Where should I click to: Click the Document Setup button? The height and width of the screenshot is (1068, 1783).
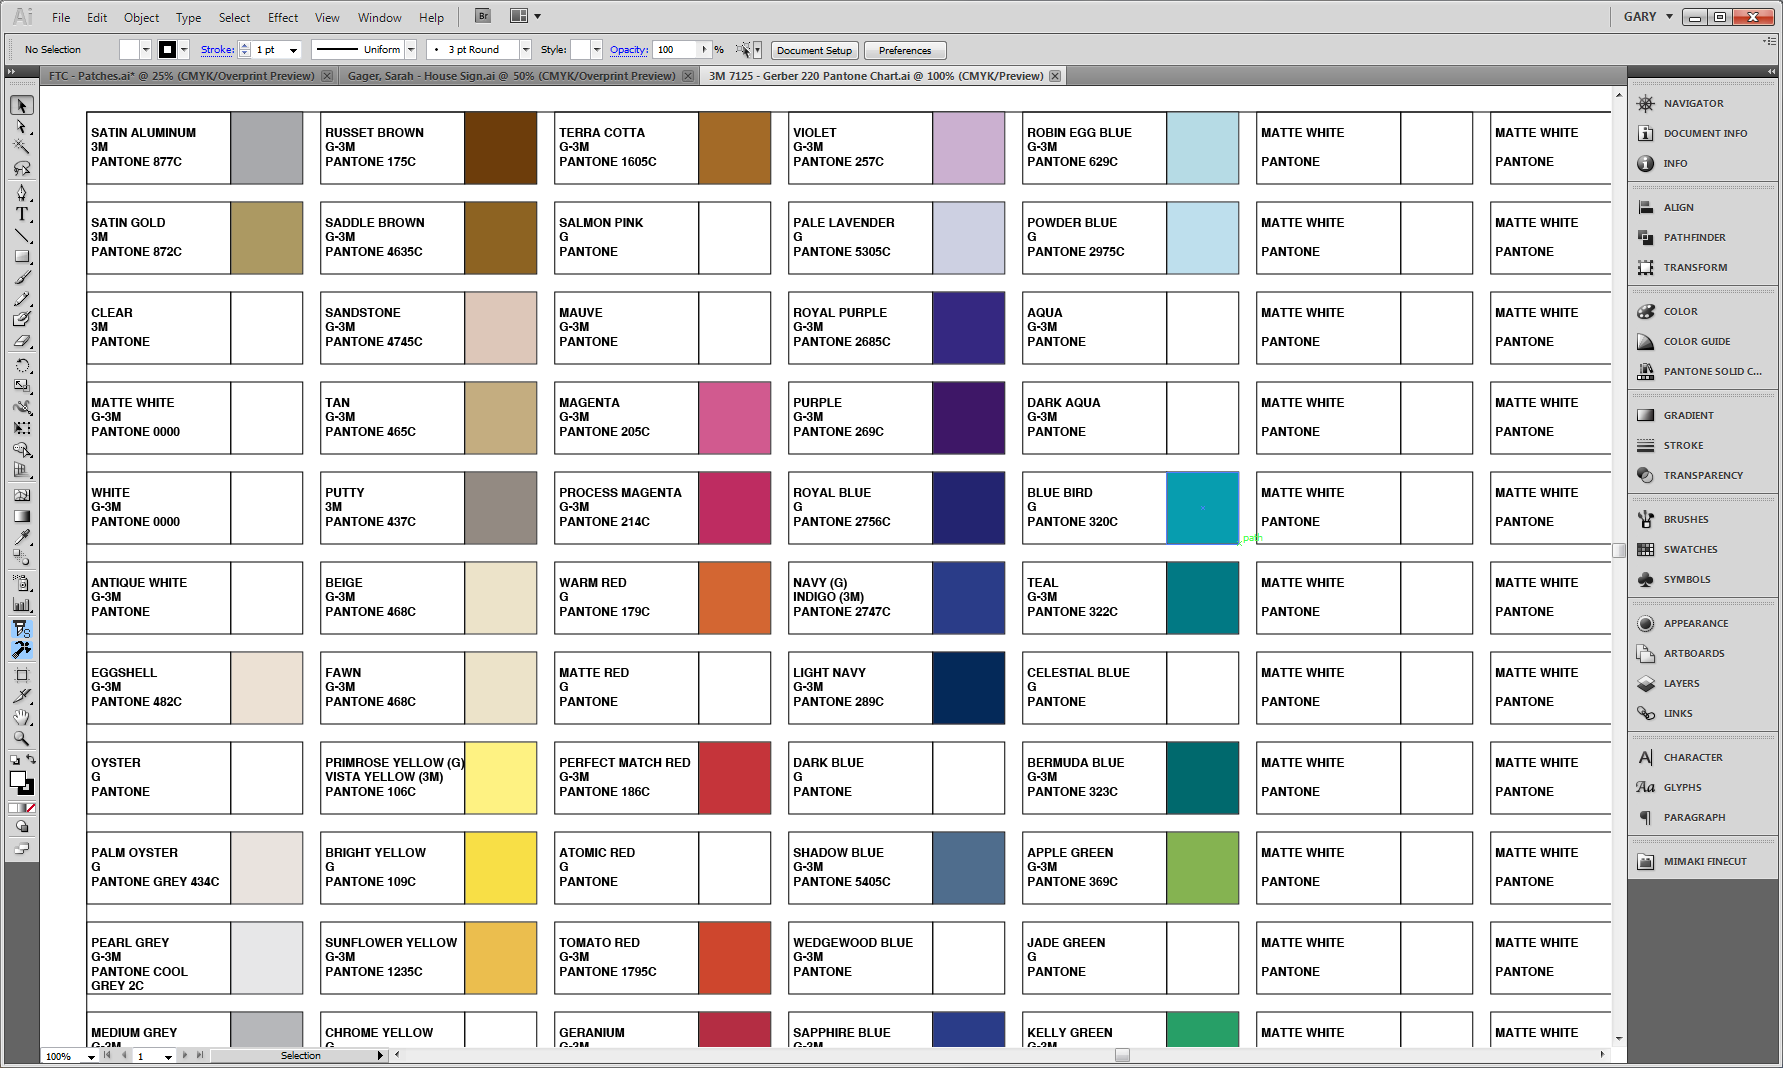pos(814,50)
